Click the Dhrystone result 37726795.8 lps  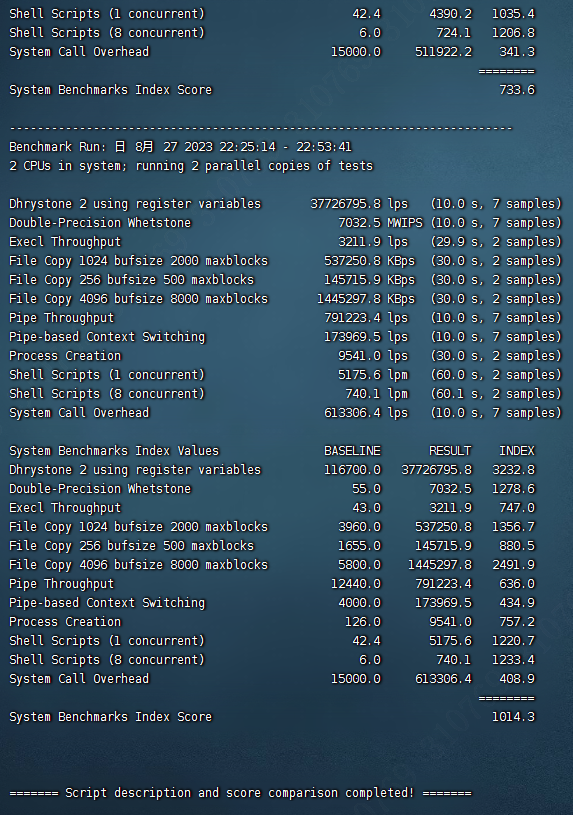click(x=359, y=204)
